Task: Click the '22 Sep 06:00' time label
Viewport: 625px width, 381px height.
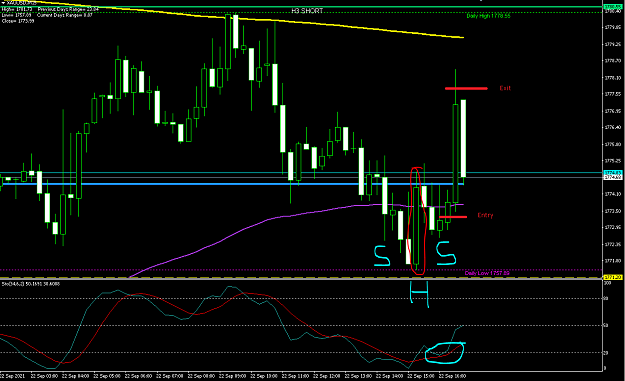Action: pyautogui.click(x=138, y=376)
